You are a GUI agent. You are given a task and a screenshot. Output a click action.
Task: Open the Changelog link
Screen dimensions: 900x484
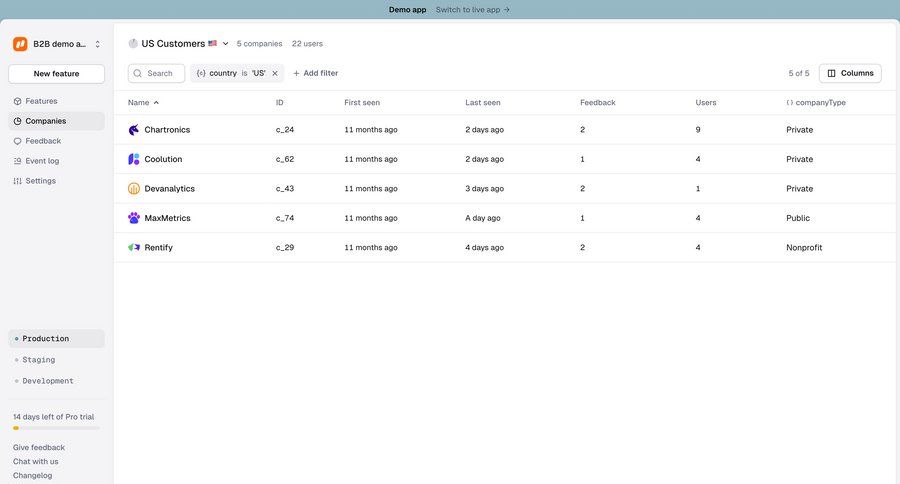pos(32,475)
